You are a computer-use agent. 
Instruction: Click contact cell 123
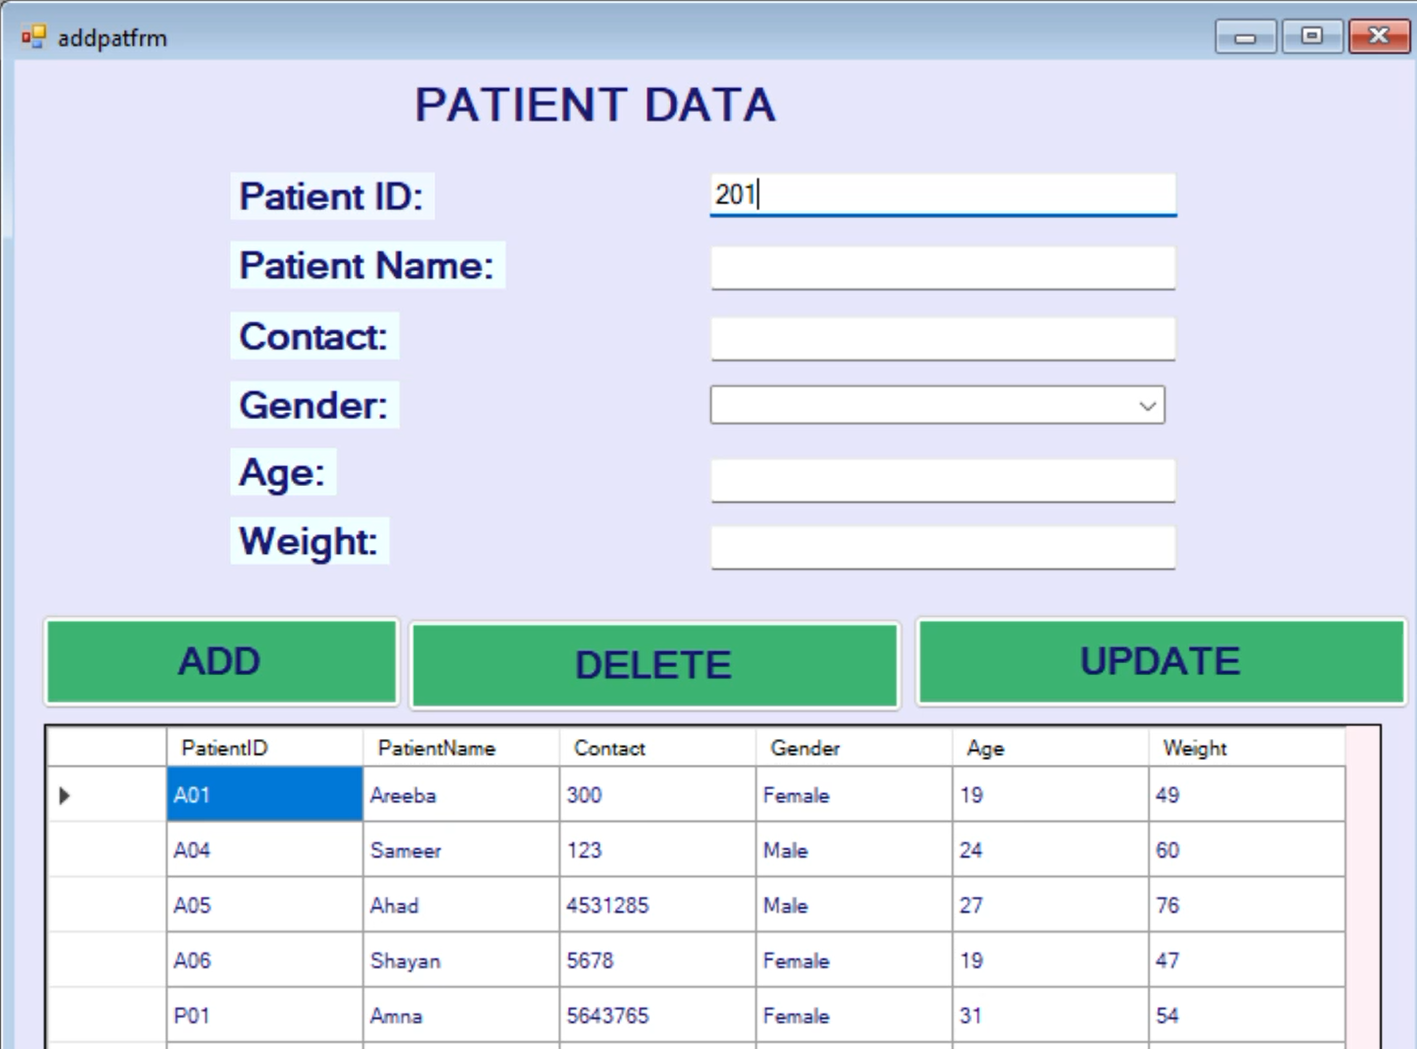point(658,850)
